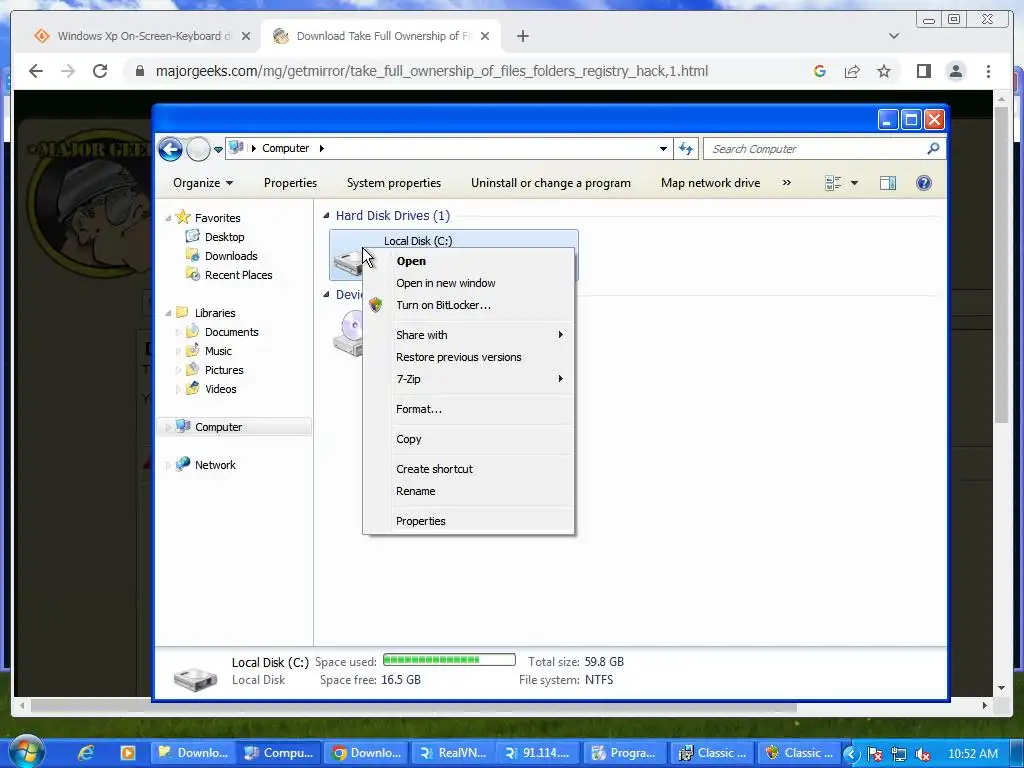Screen dimensions: 1024x768
Task: Choose Turn on BitLocker
Action: (469, 305)
